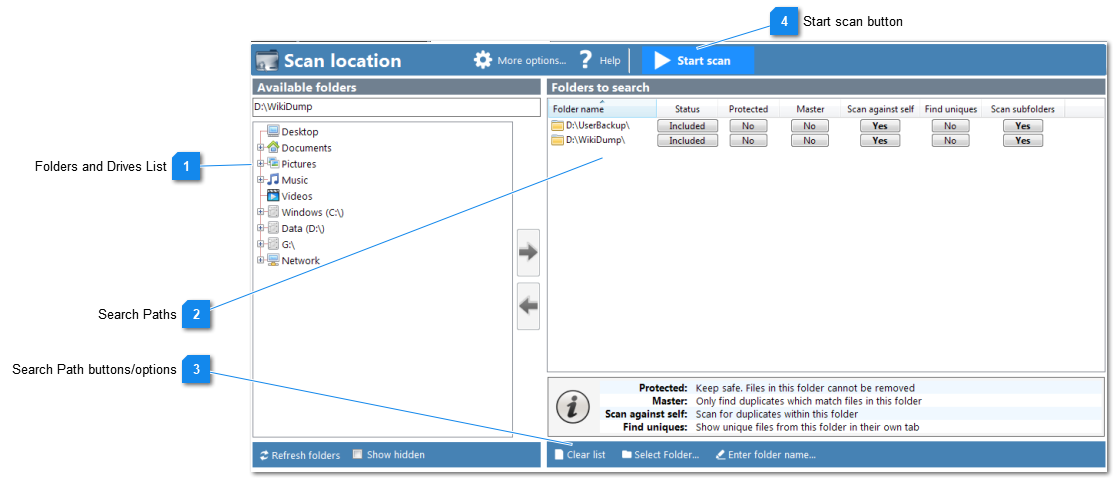Click the folder icon for D:\WikiDump\
The image size is (1115, 480).
pyautogui.click(x=558, y=140)
